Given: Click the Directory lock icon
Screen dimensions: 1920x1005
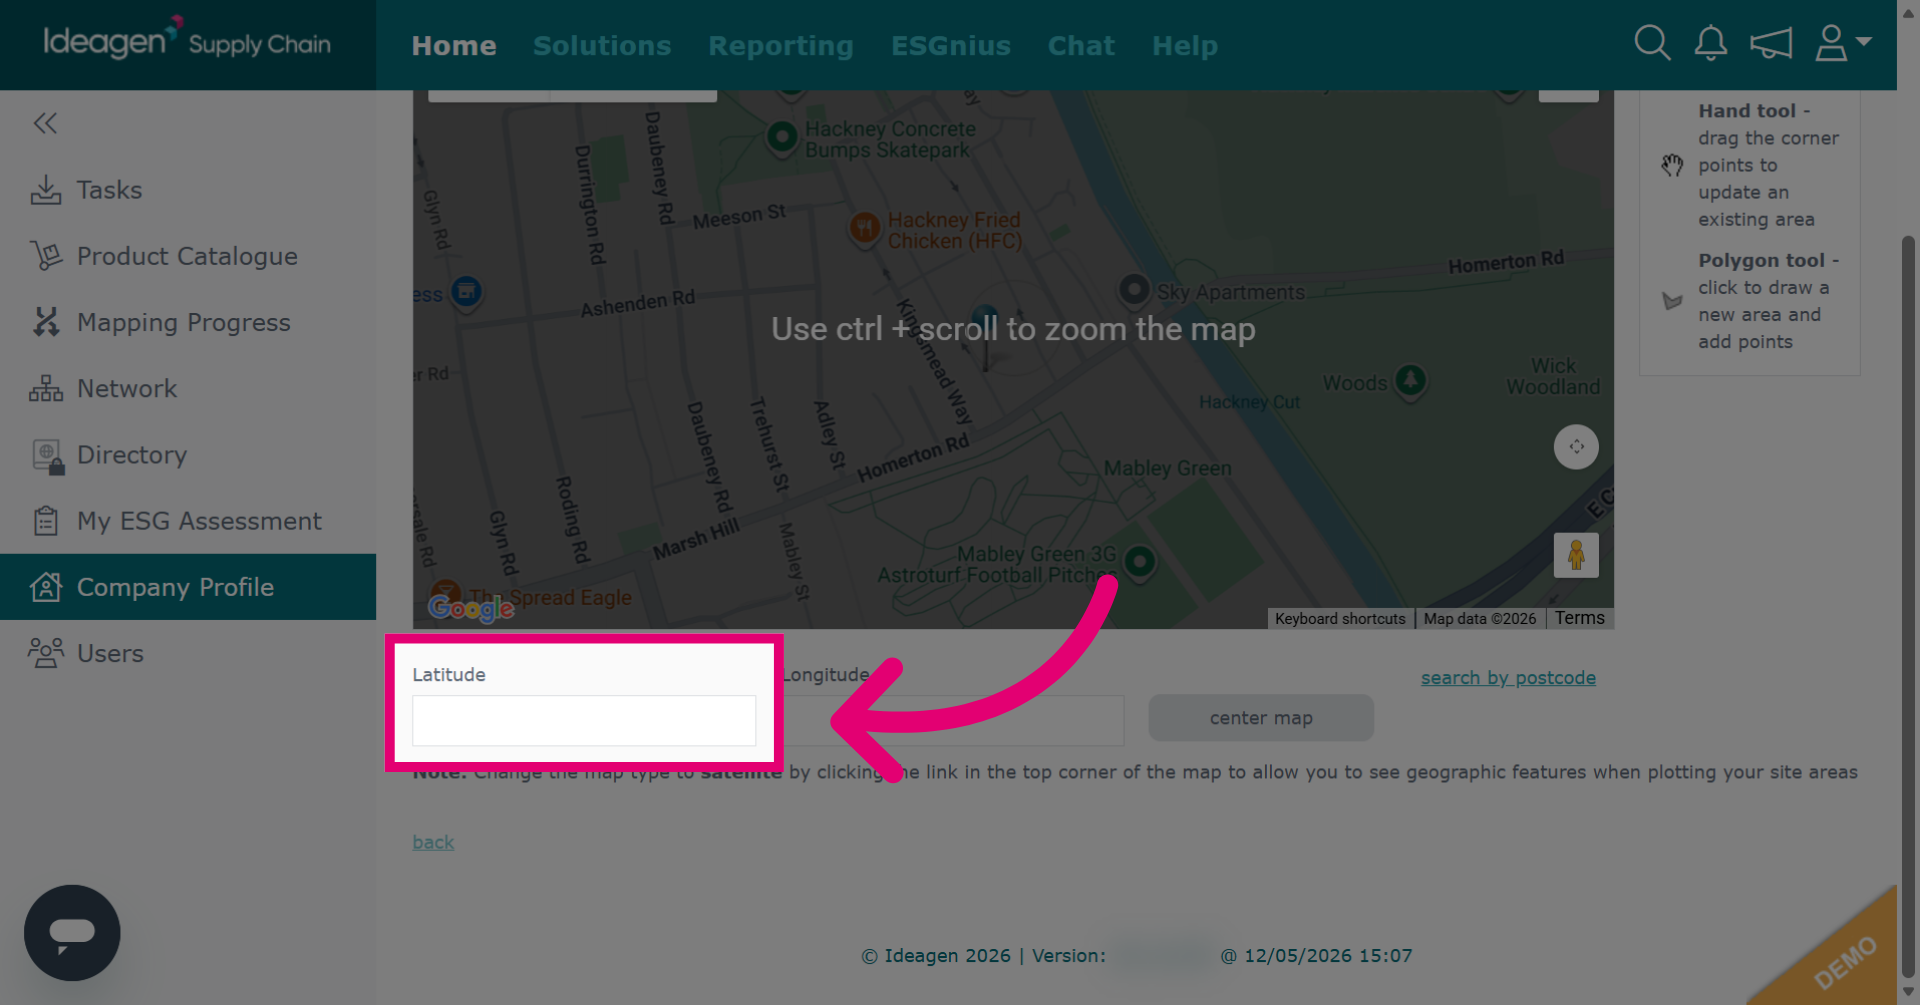Looking at the screenshot, I should (x=48, y=456).
